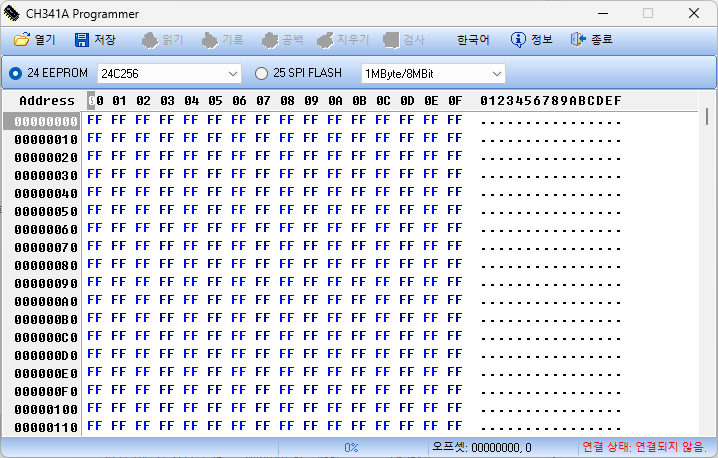This screenshot has height=458, width=718.
Task: Click the 저장 (Save) floppy disk icon
Action: (x=82, y=40)
